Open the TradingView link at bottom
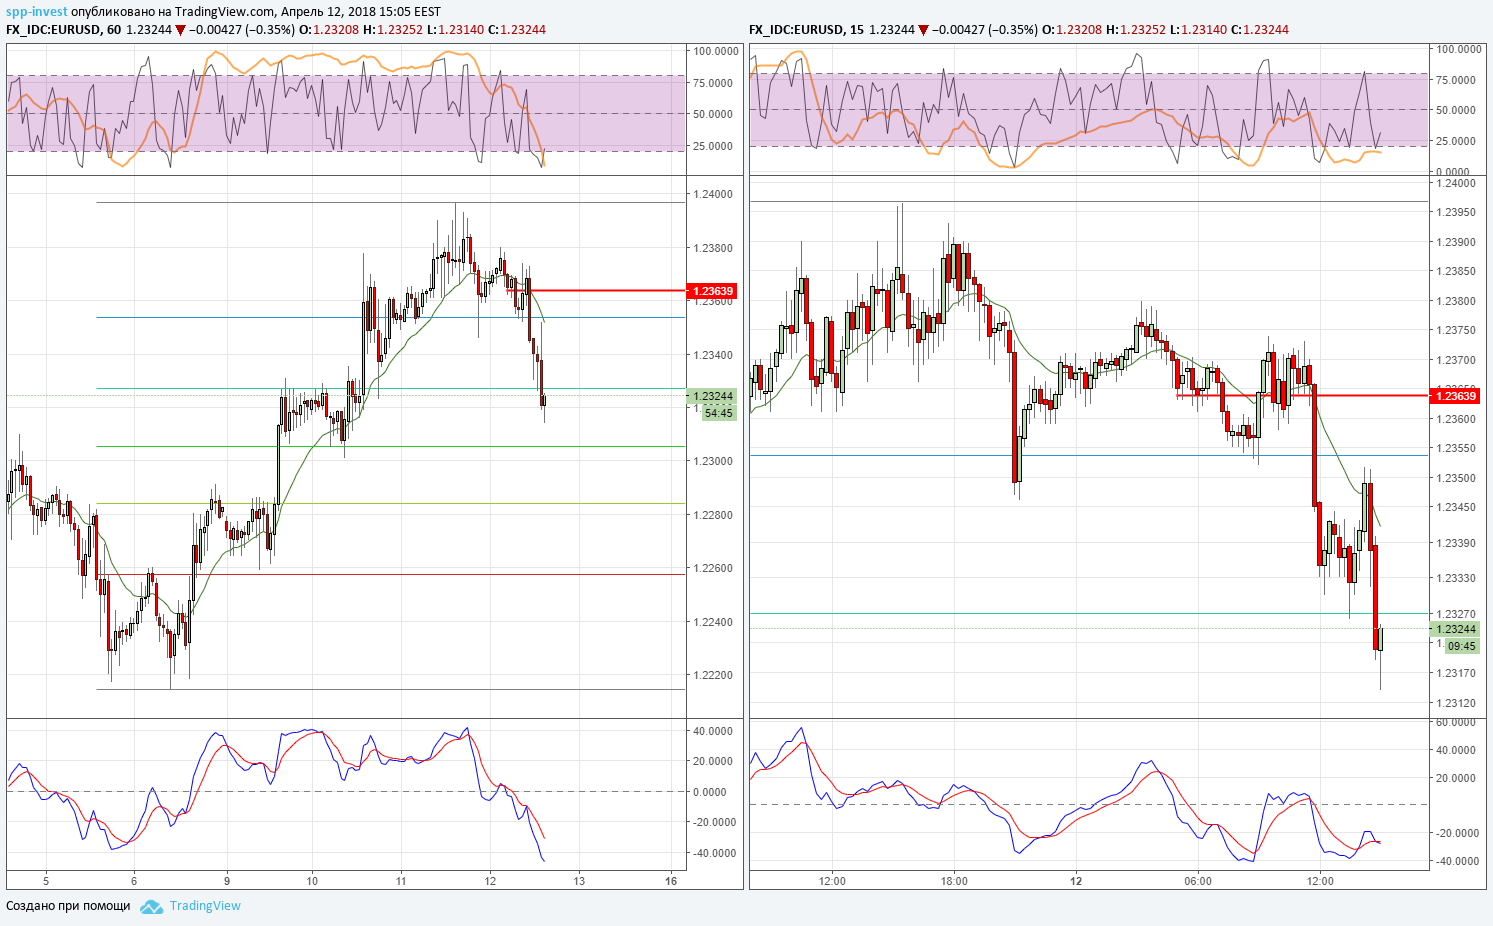This screenshot has width=1493, height=926. [205, 906]
